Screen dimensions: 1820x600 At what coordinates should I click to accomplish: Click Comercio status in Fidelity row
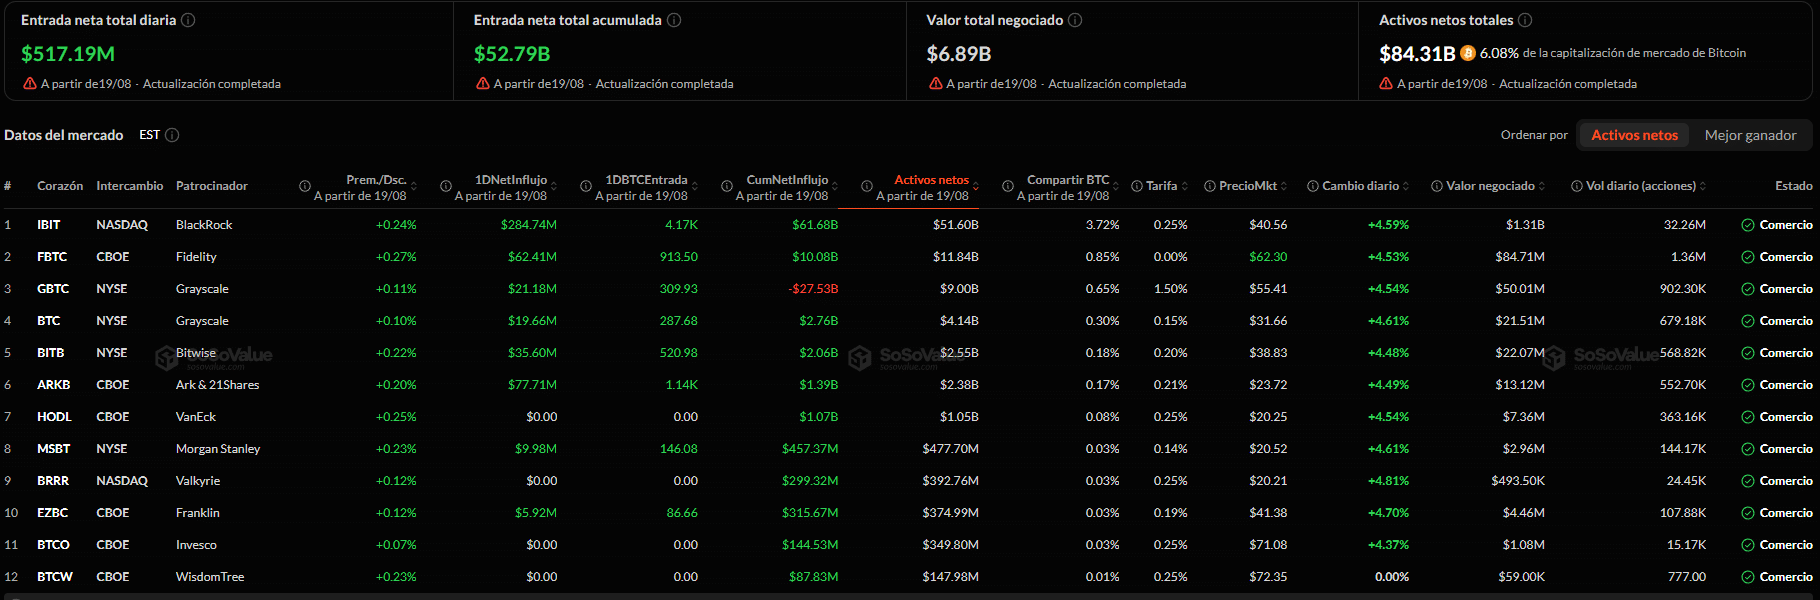(x=1786, y=257)
